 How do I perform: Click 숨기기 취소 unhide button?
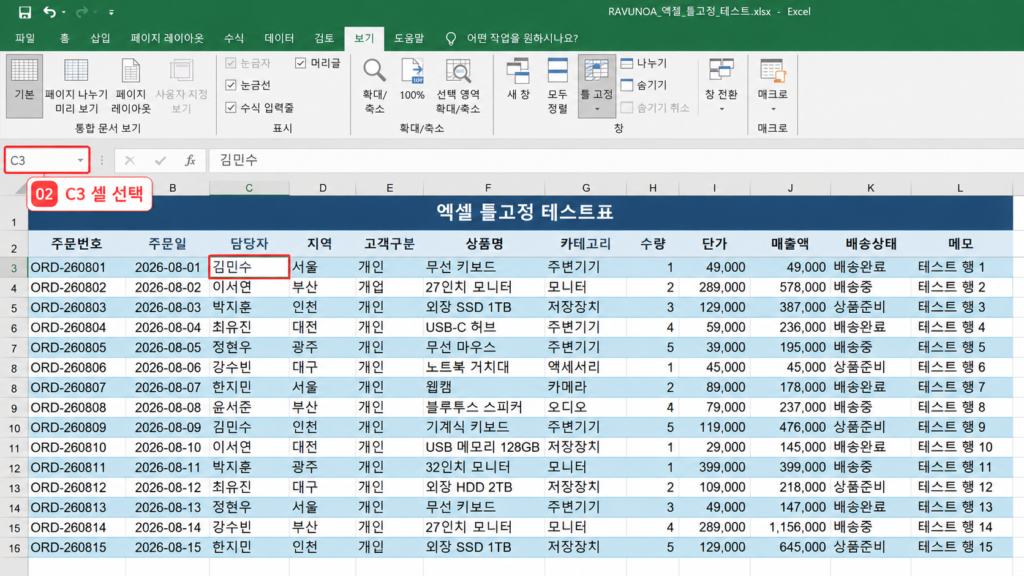click(x=655, y=108)
